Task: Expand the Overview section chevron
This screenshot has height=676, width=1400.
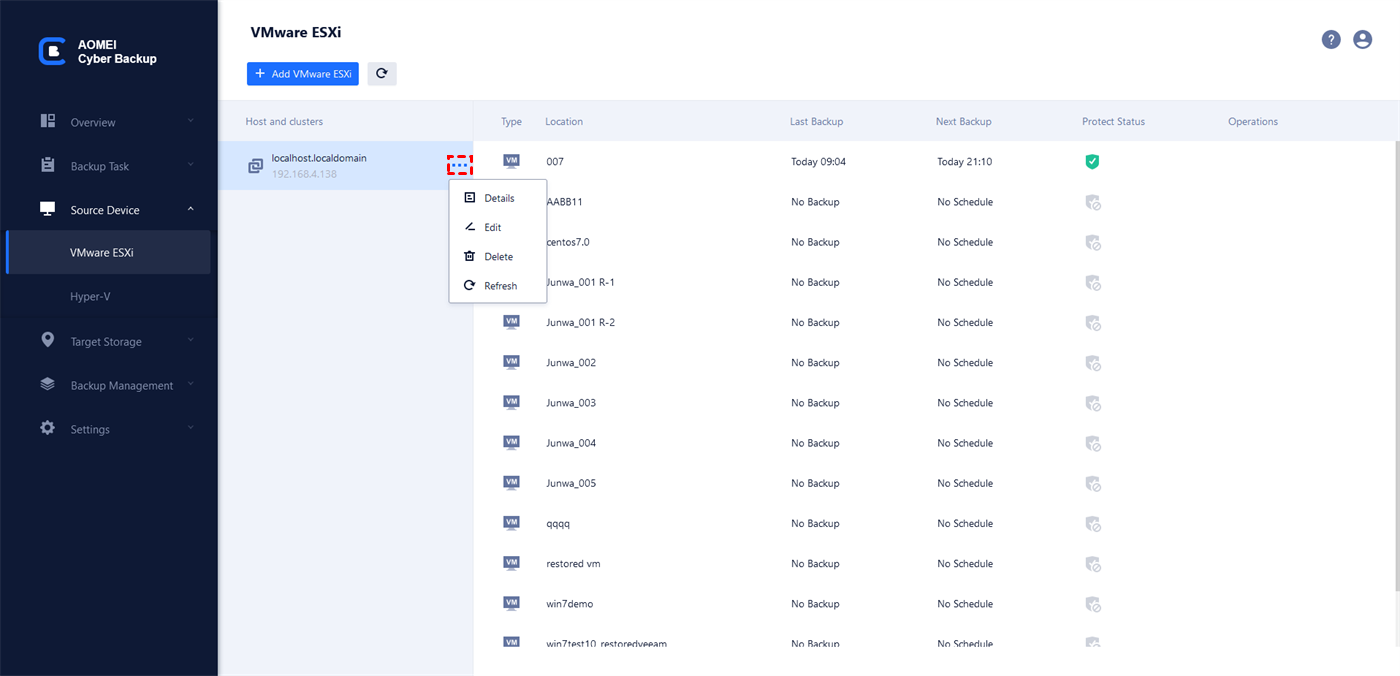Action: (190, 121)
